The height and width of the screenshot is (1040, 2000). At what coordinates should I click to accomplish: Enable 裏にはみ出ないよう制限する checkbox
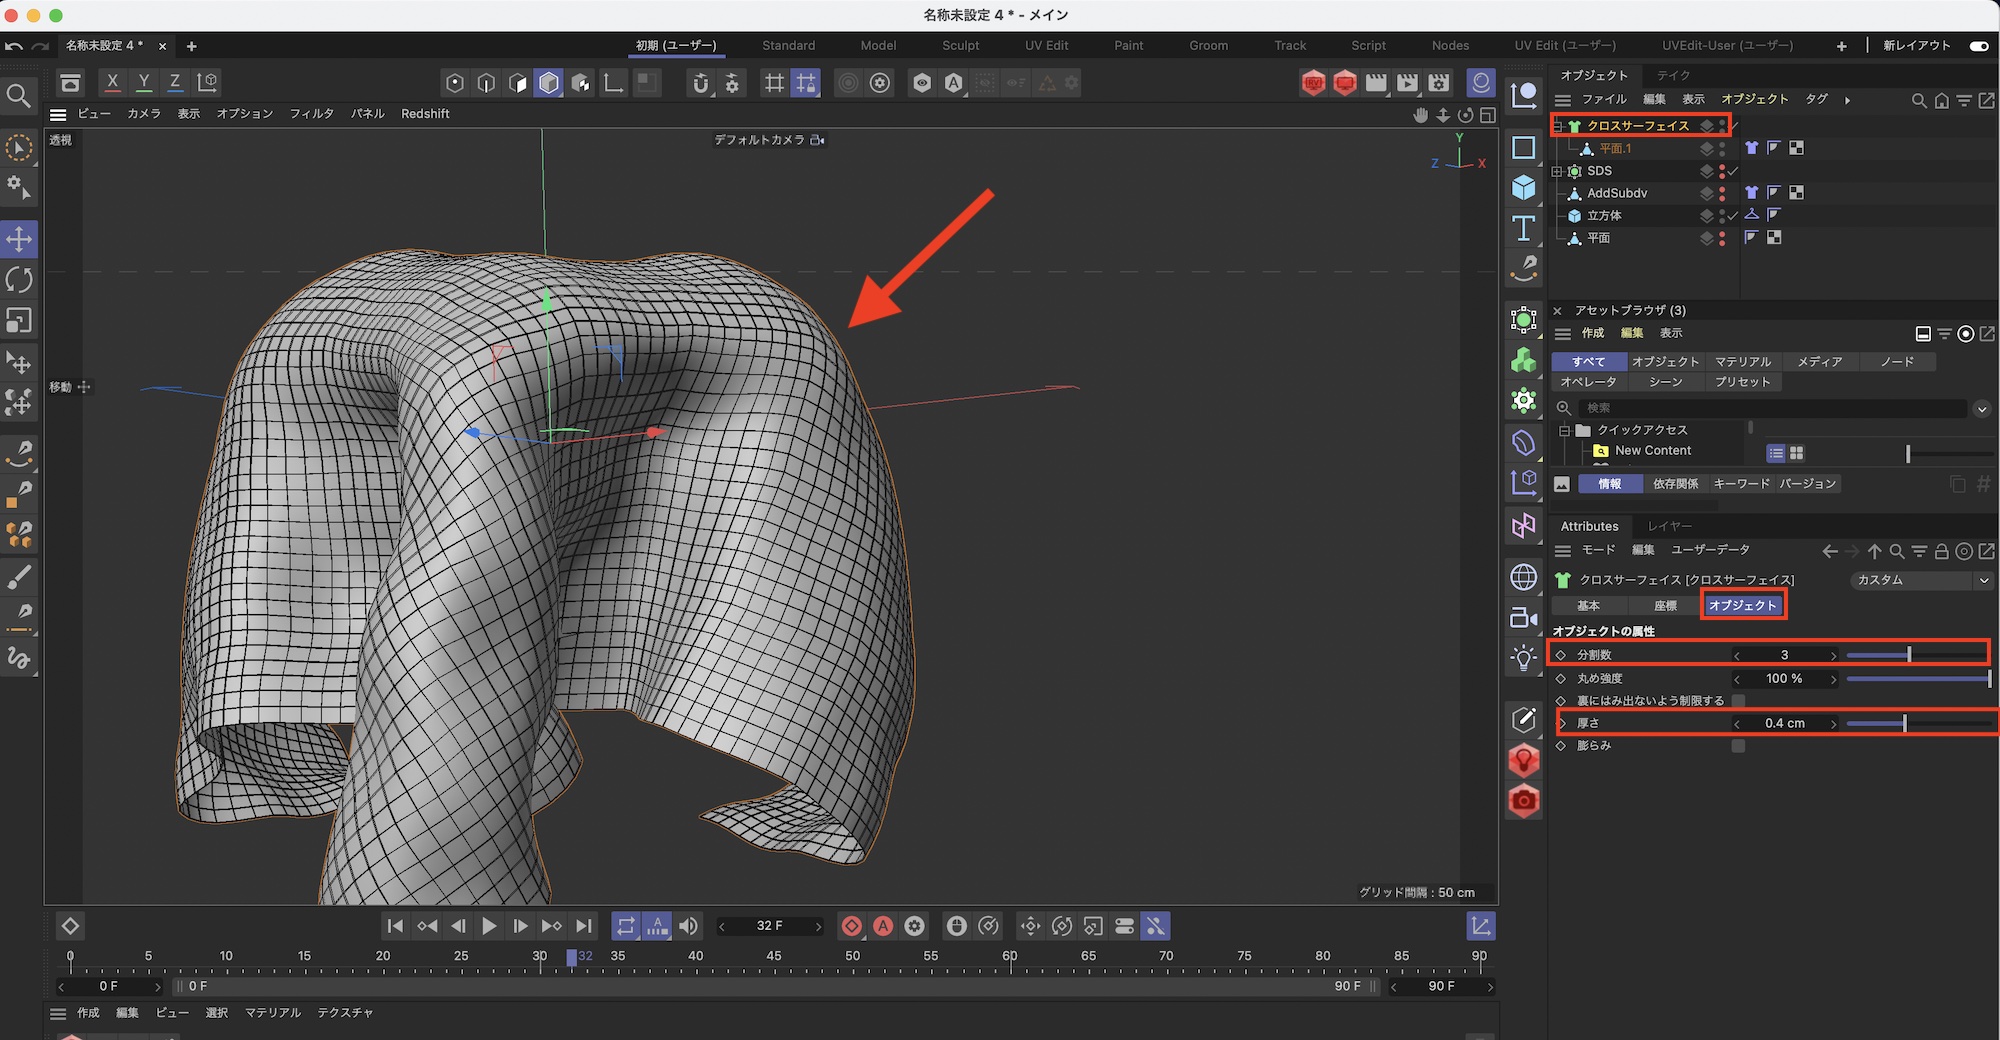coord(1738,701)
